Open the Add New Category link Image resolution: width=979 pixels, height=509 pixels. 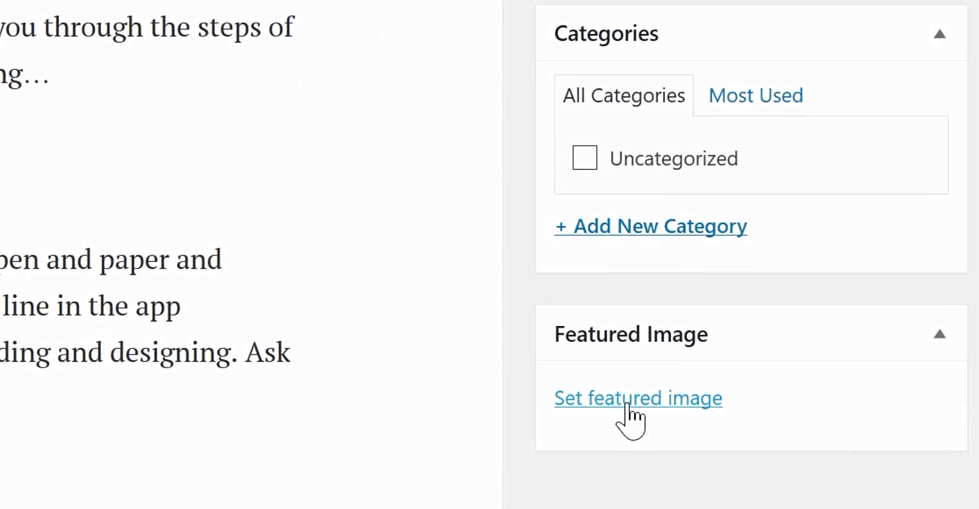coord(651,226)
